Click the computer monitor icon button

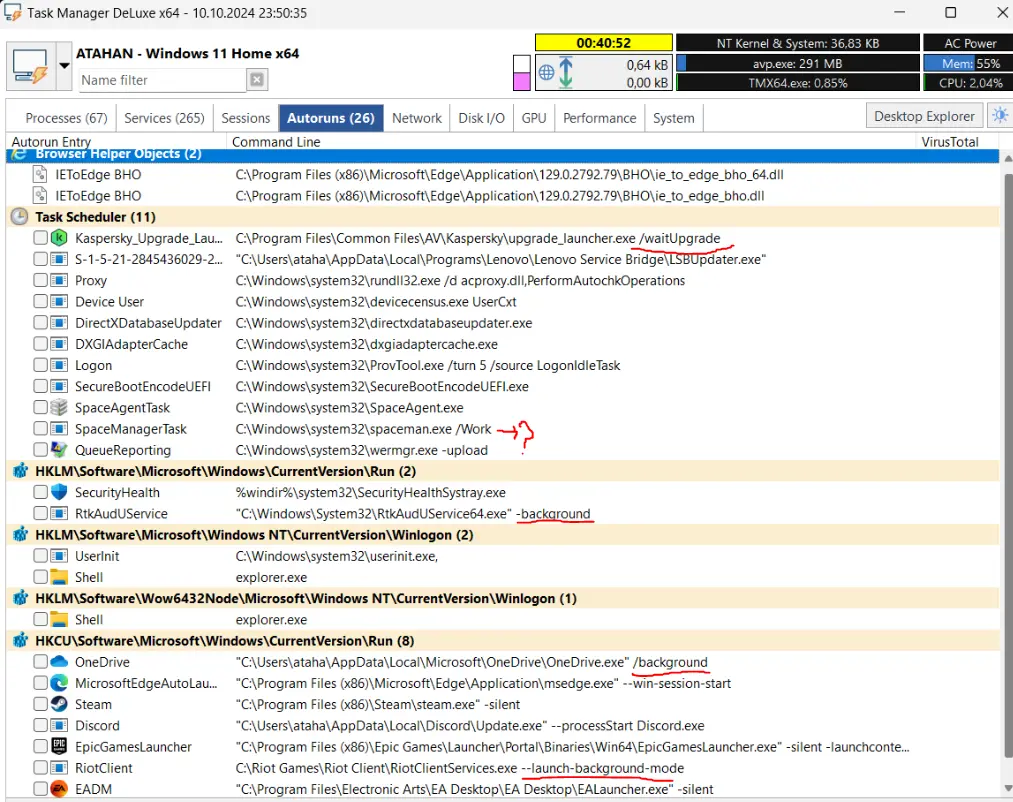coord(30,66)
